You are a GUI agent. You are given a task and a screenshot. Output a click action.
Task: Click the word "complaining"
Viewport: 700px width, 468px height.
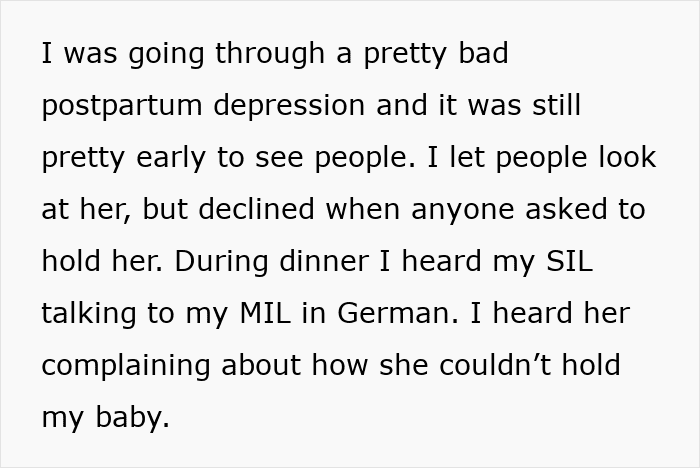pos(126,367)
